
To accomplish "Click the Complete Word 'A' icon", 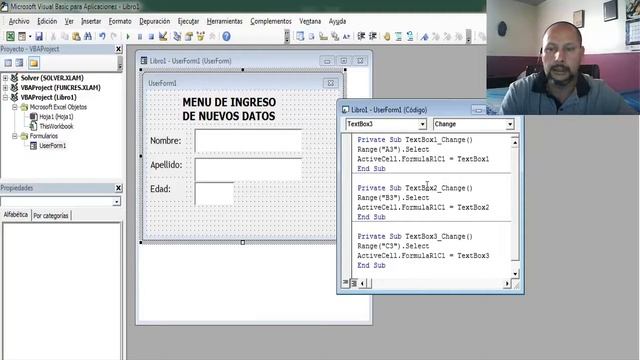I will 347,36.
